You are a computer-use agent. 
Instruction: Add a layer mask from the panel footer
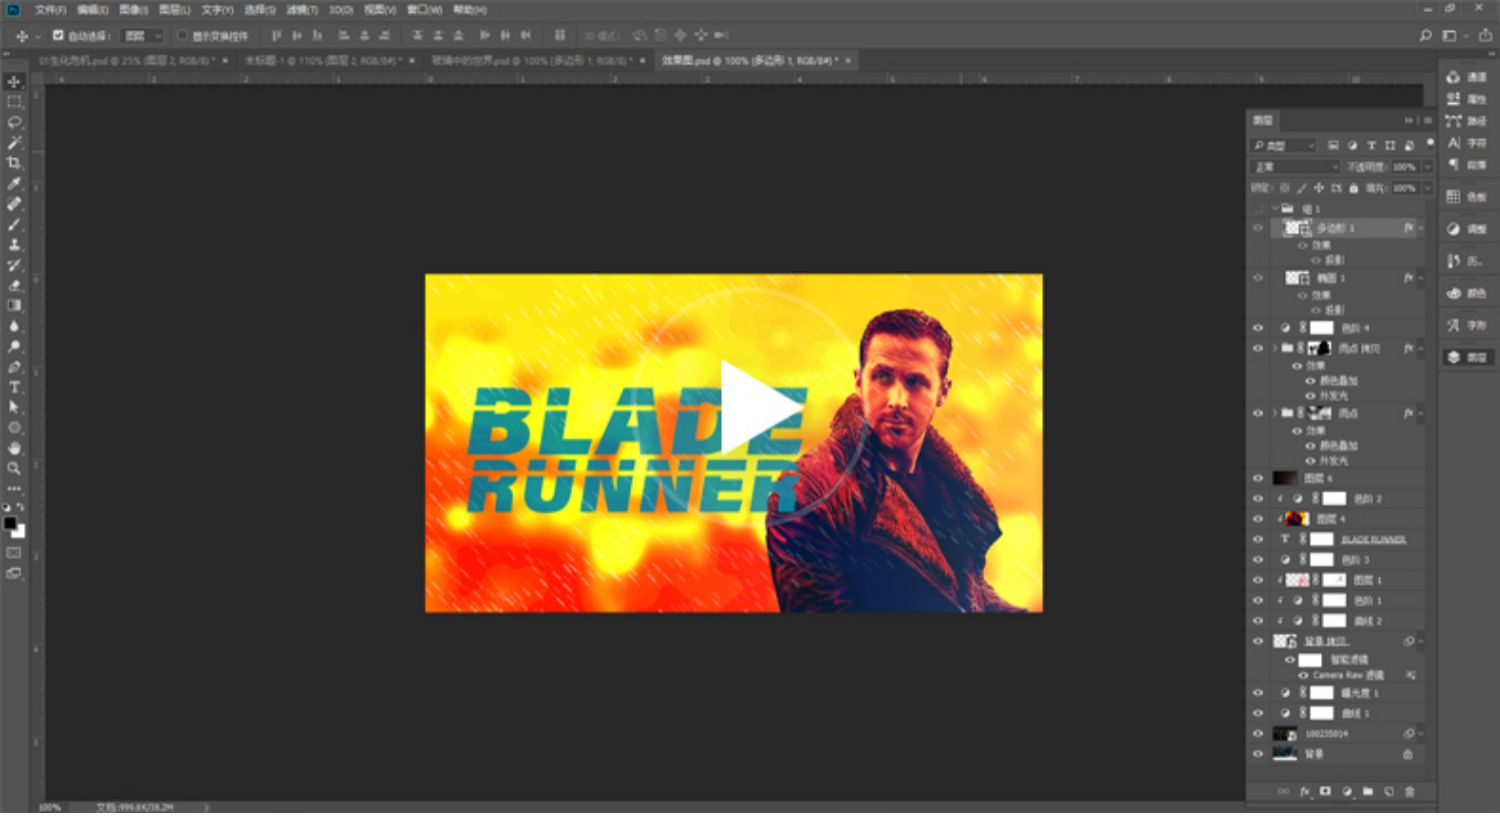pyautogui.click(x=1326, y=791)
